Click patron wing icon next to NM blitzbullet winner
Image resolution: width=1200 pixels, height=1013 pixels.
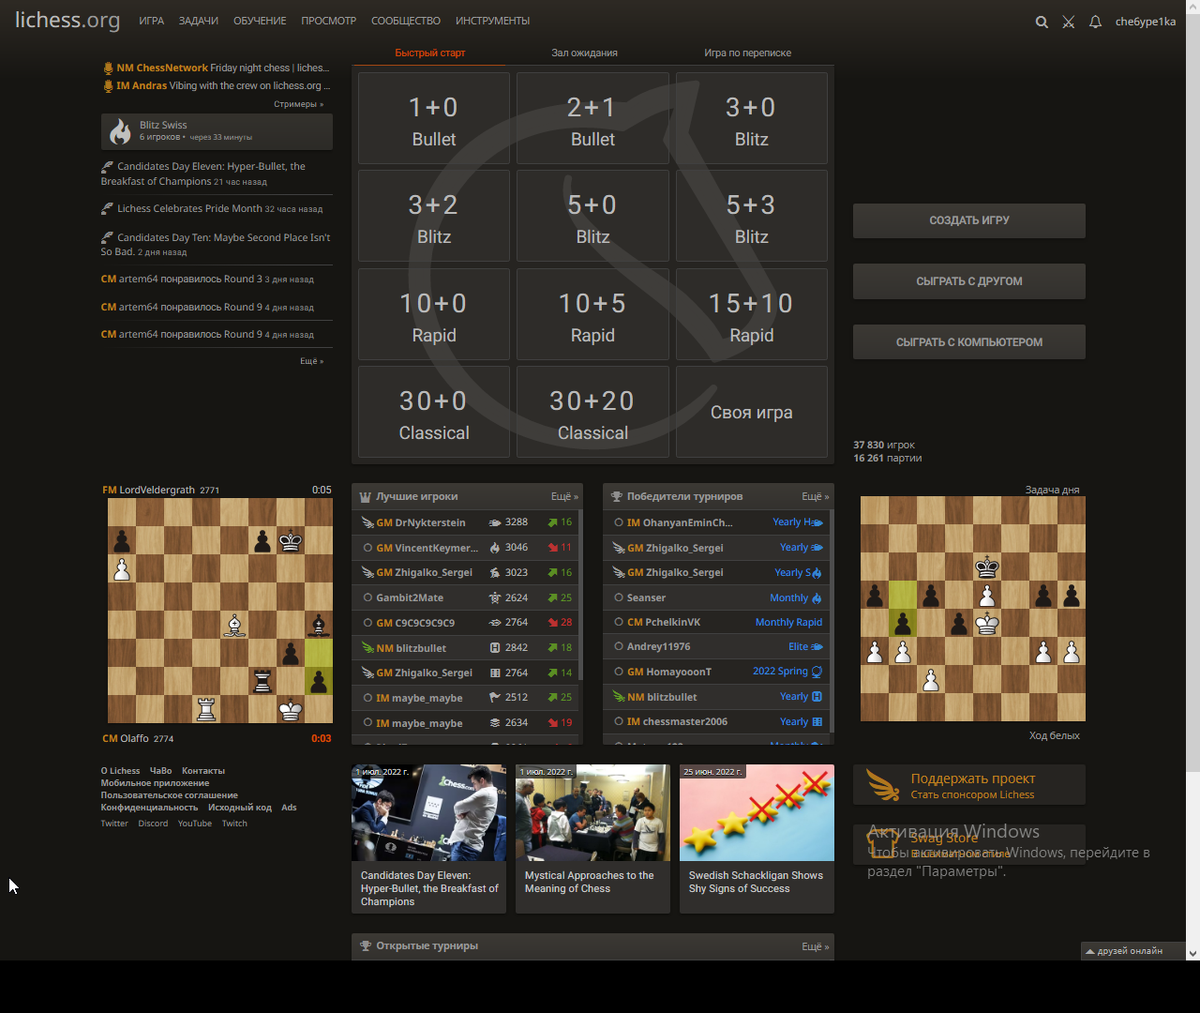click(619, 697)
